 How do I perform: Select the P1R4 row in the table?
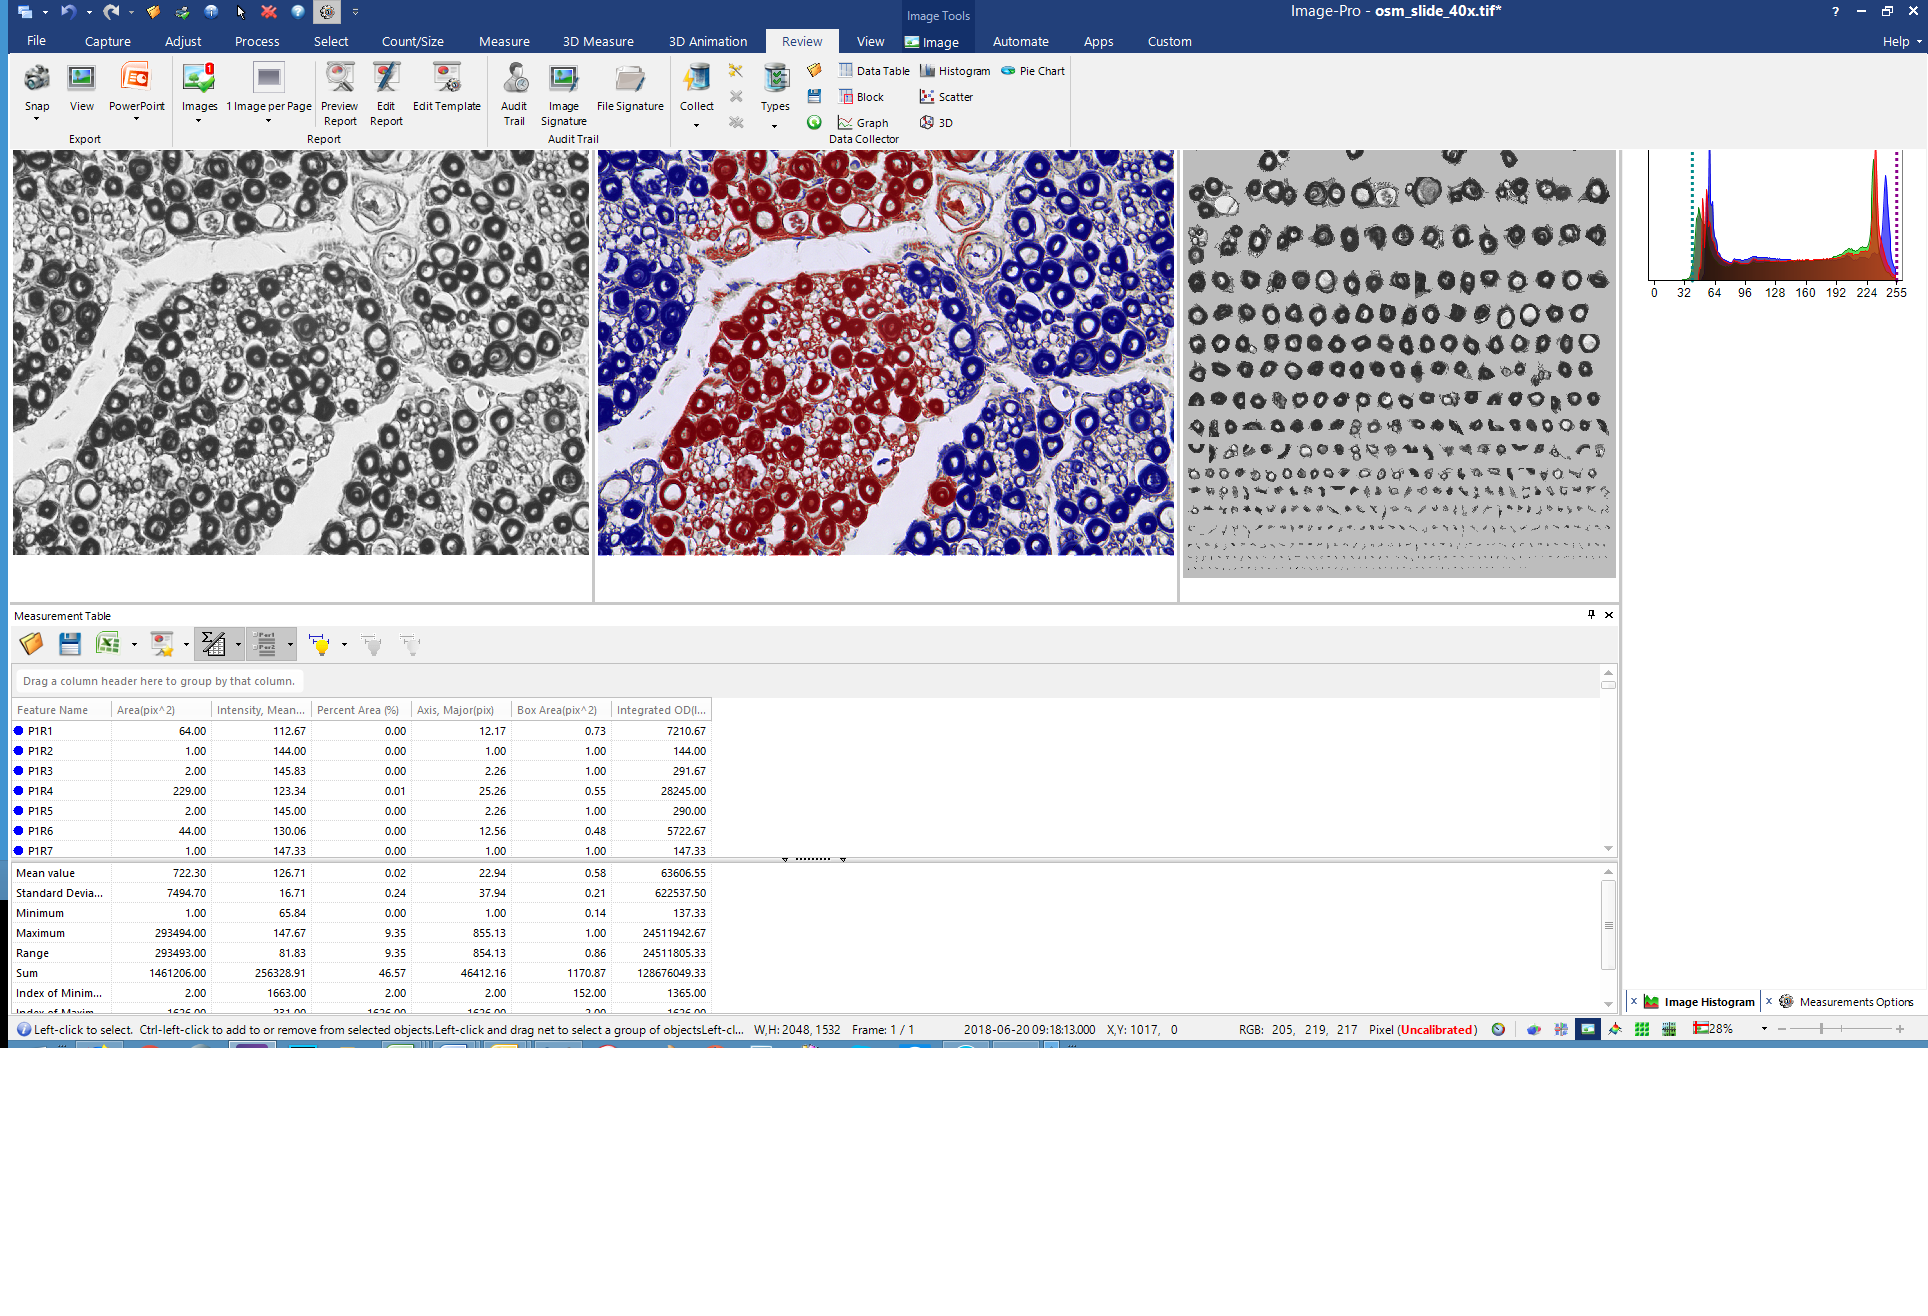[361, 791]
